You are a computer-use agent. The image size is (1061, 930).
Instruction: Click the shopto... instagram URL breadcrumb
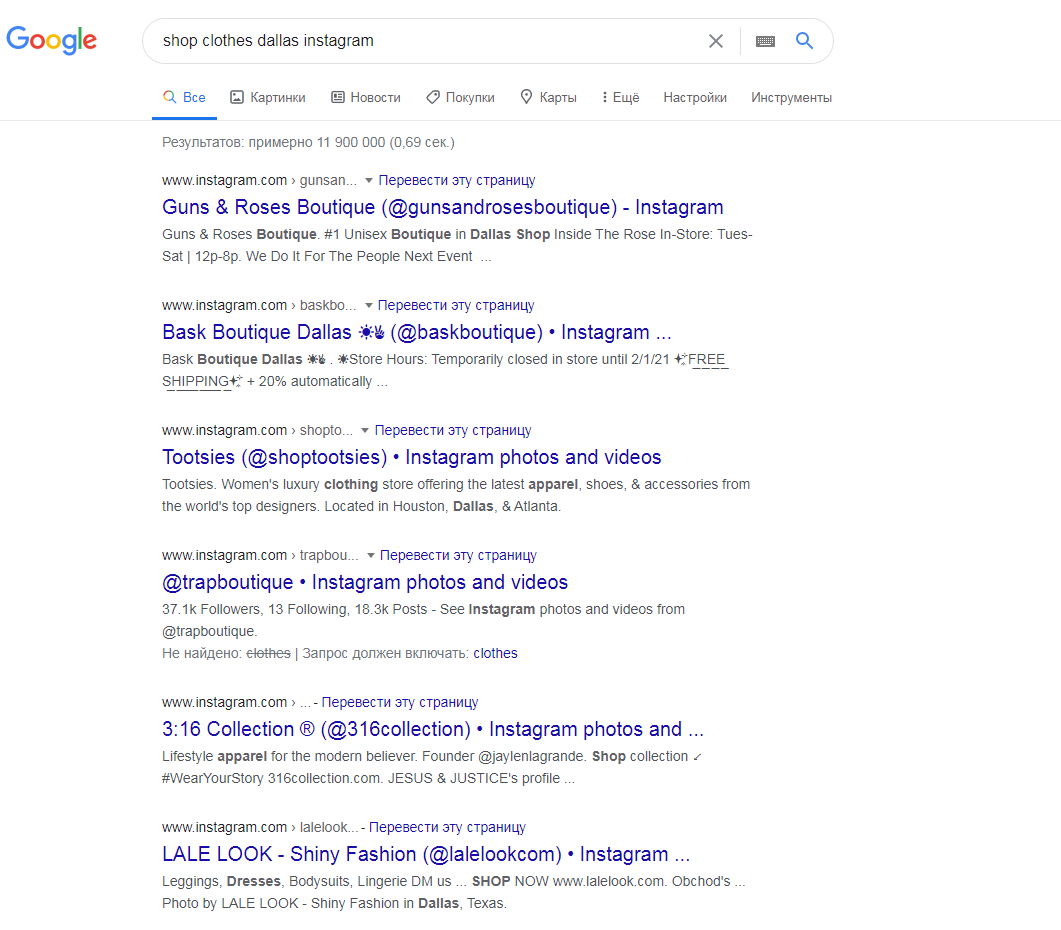pyautogui.click(x=257, y=430)
